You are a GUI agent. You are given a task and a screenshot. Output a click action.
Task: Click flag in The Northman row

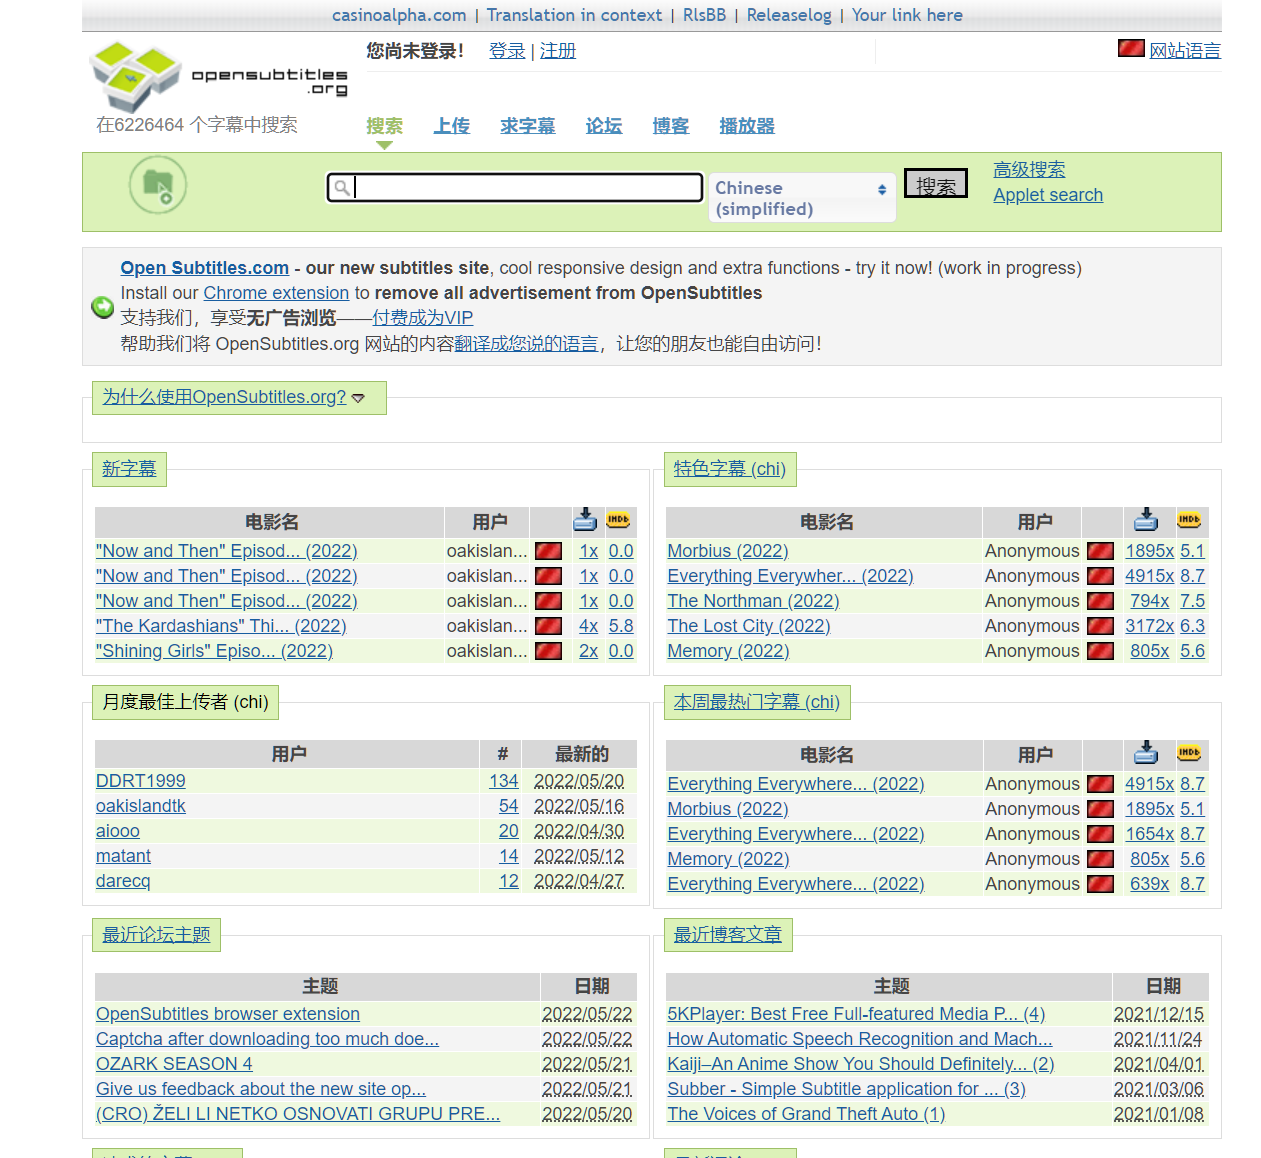click(1100, 601)
